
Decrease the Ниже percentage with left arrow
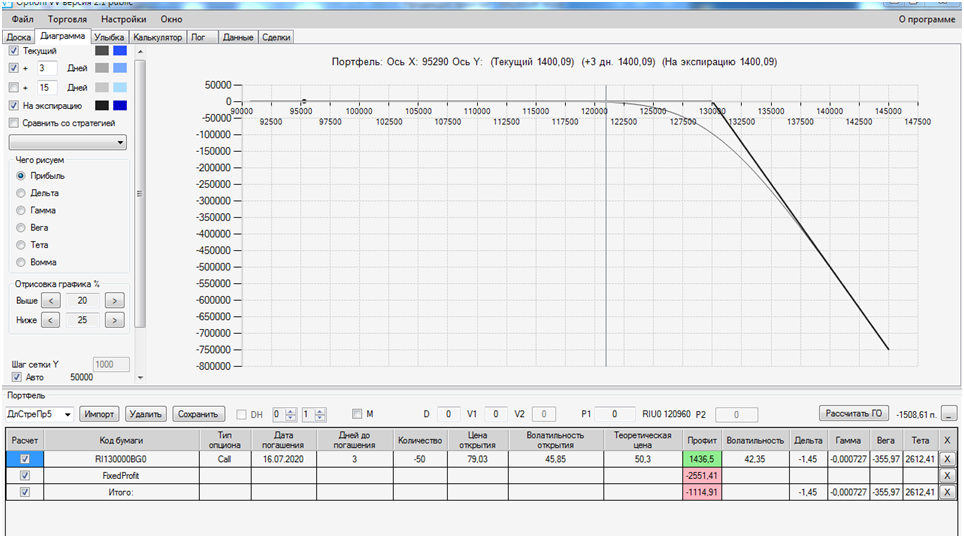point(51,320)
